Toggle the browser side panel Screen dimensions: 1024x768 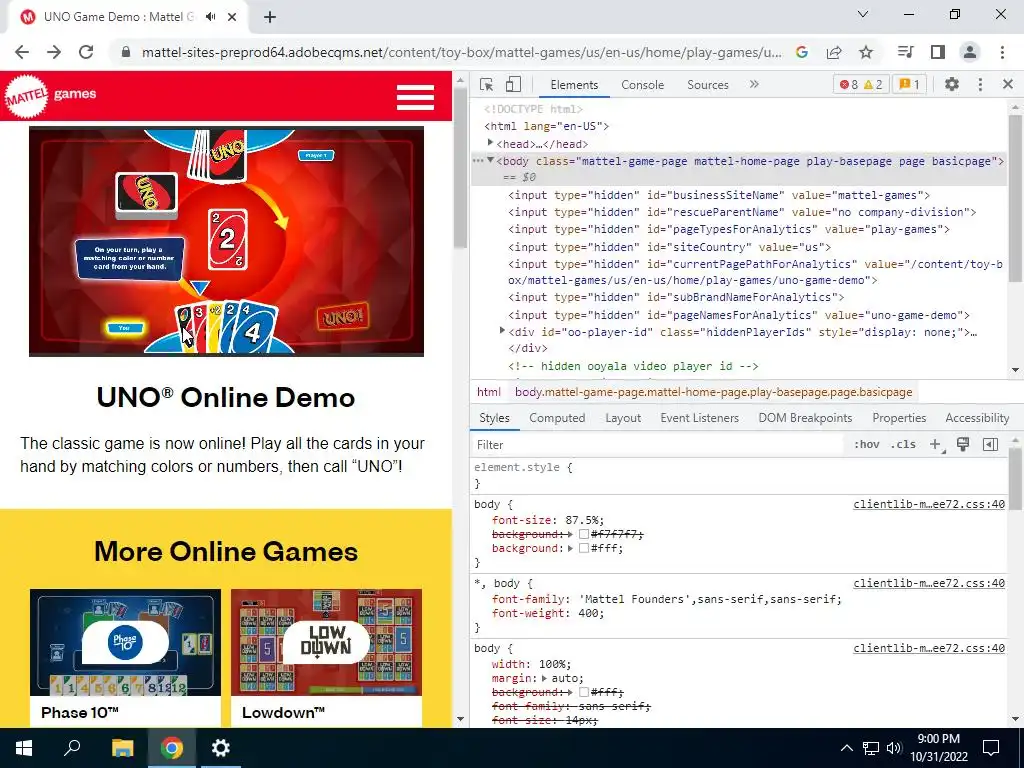click(938, 52)
